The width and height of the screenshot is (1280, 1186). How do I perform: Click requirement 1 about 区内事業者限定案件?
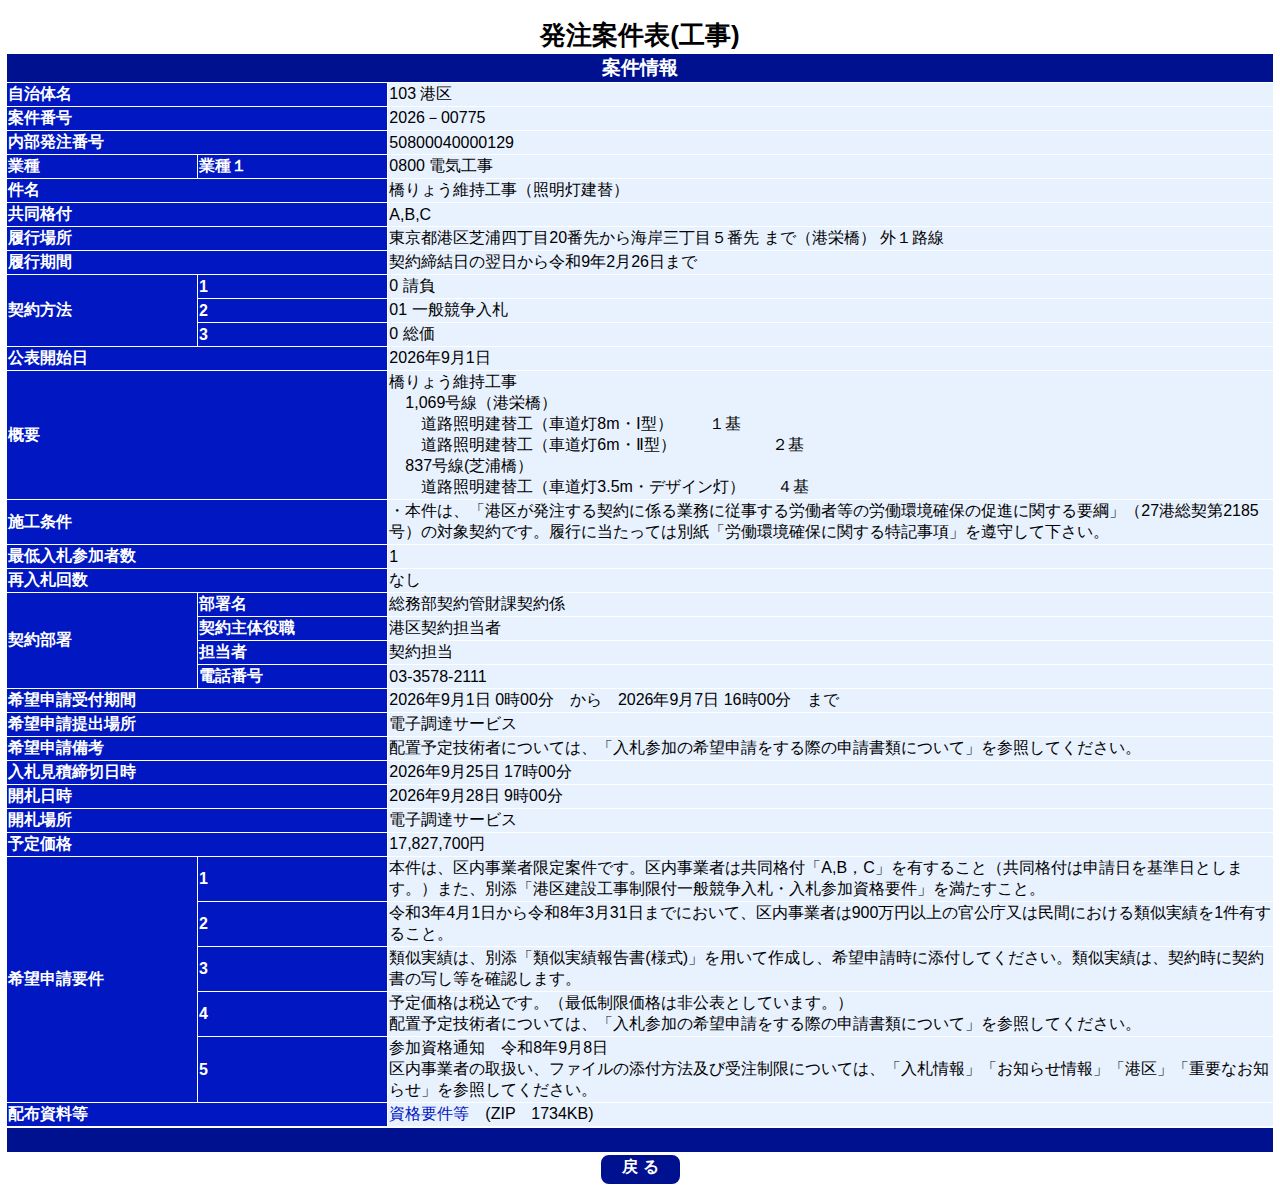pyautogui.click(x=815, y=878)
